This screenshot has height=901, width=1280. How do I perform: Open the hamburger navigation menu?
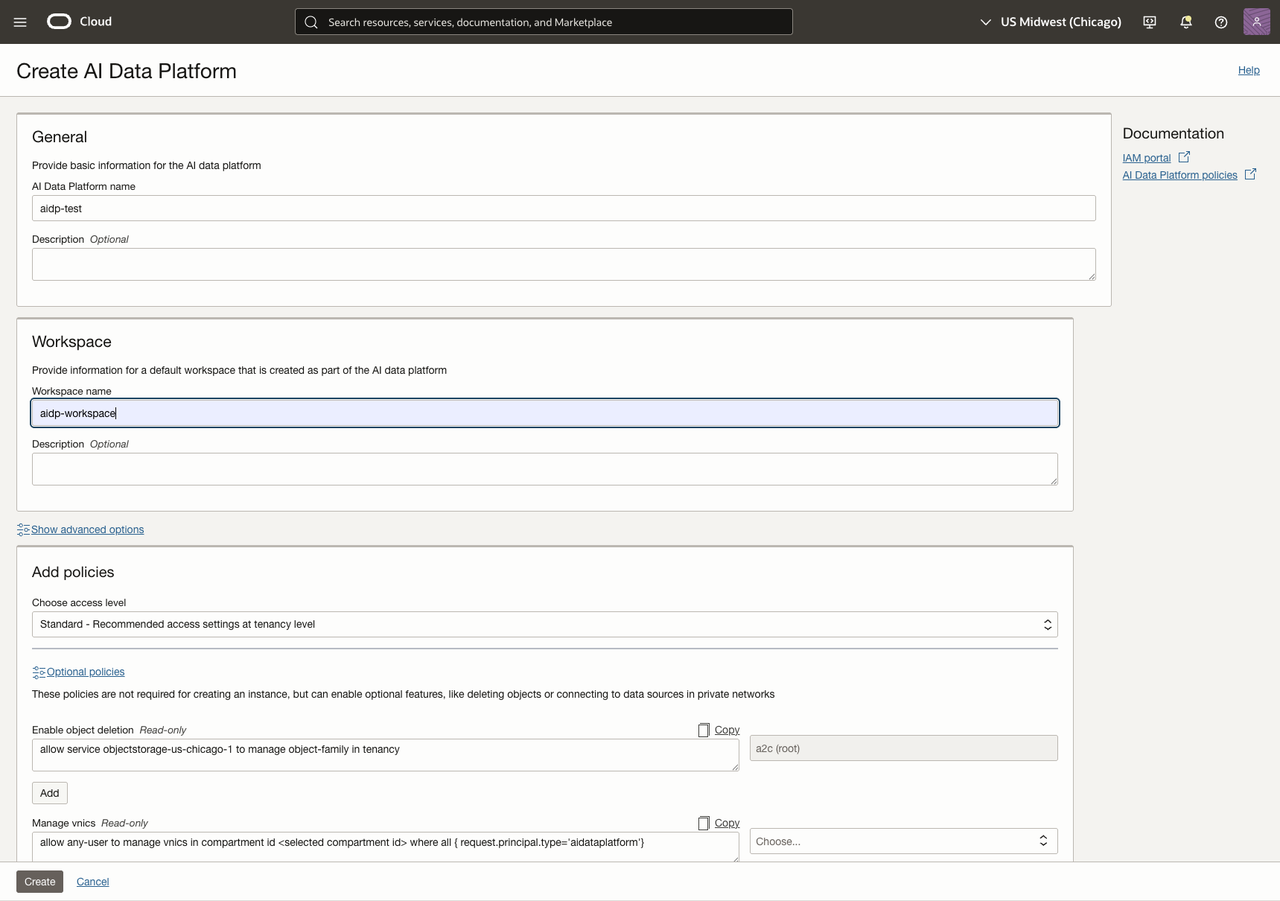[20, 22]
